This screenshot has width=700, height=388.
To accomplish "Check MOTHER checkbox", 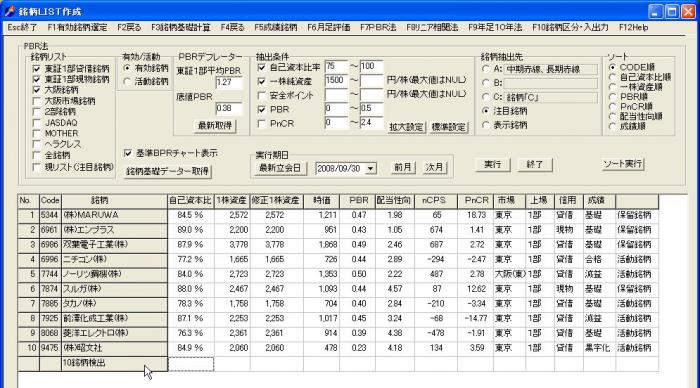I will (x=37, y=134).
